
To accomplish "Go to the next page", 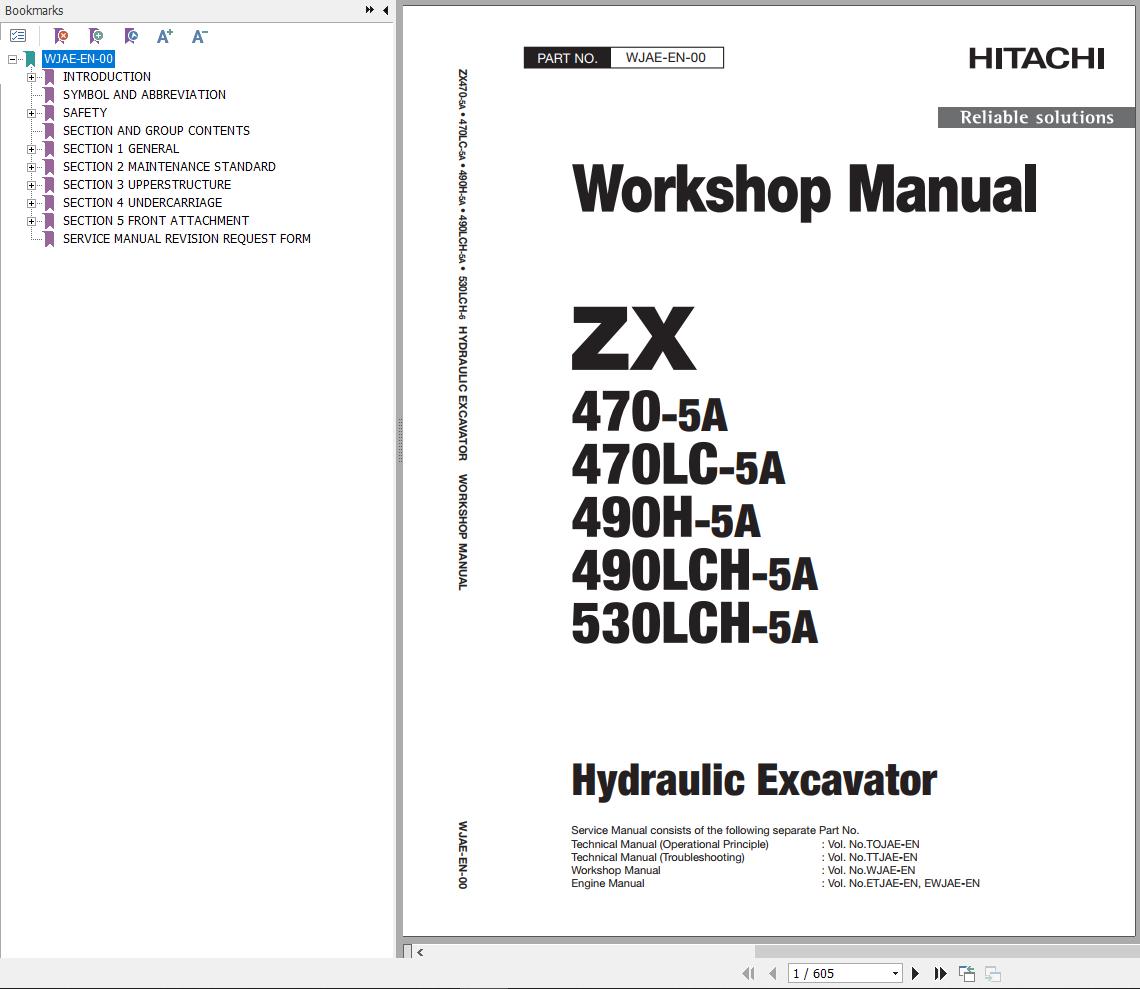I will 915,973.
